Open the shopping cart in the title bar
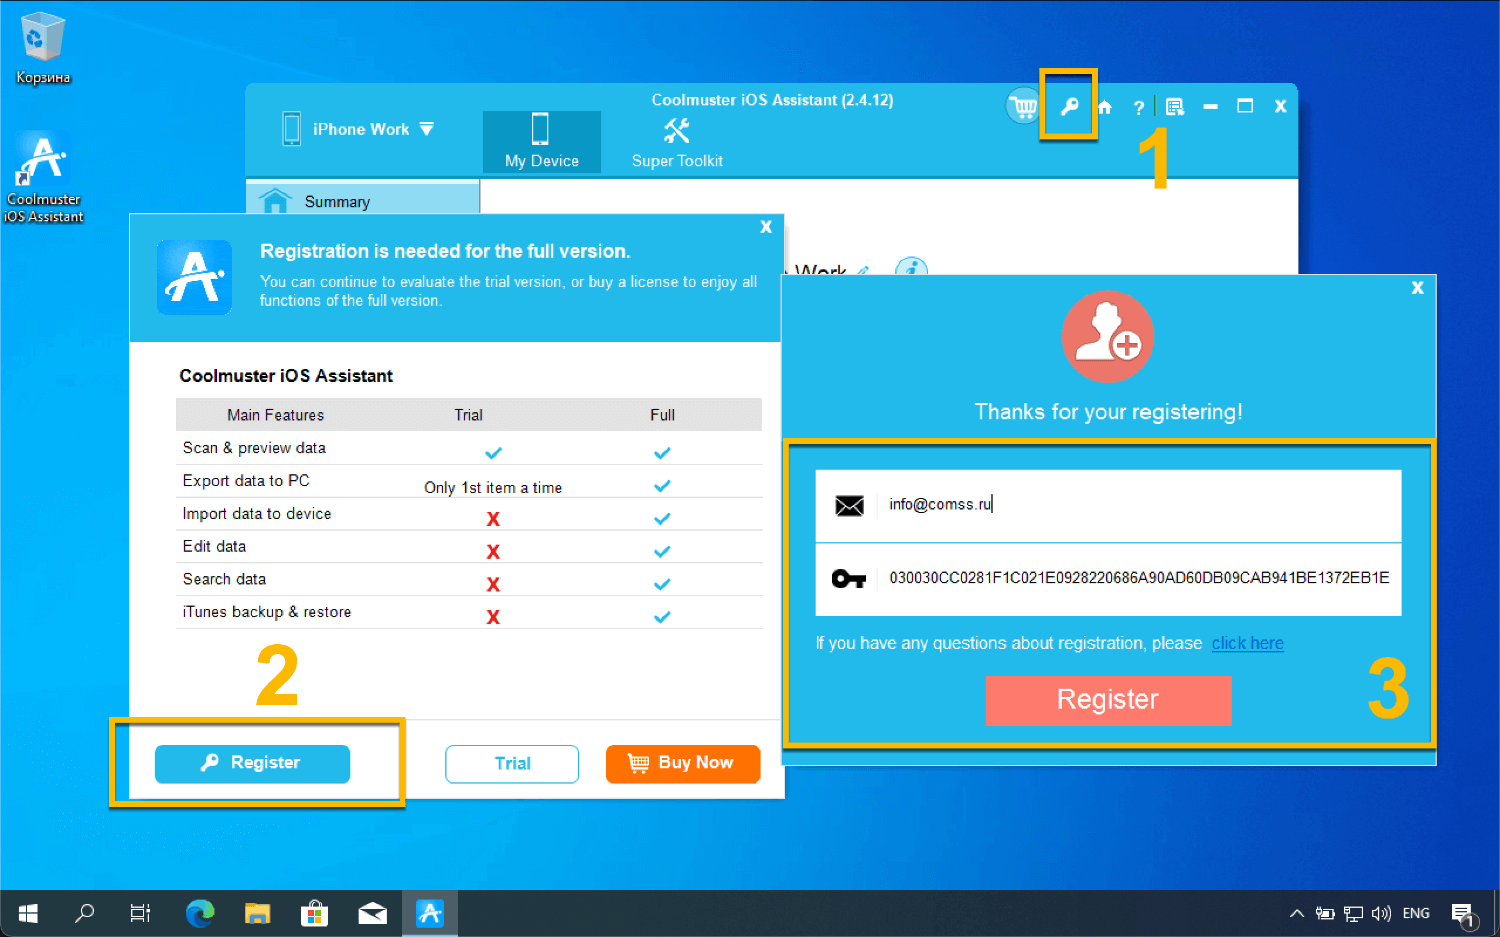Image resolution: width=1500 pixels, height=937 pixels. point(1023,106)
